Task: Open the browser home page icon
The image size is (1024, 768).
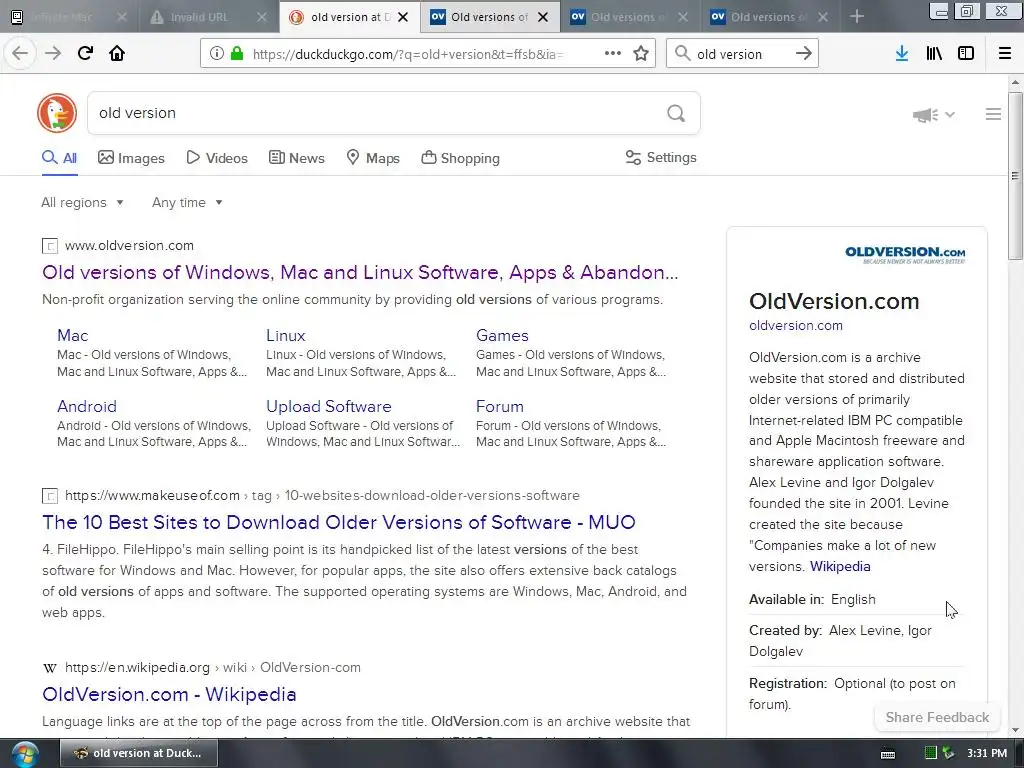Action: click(117, 54)
